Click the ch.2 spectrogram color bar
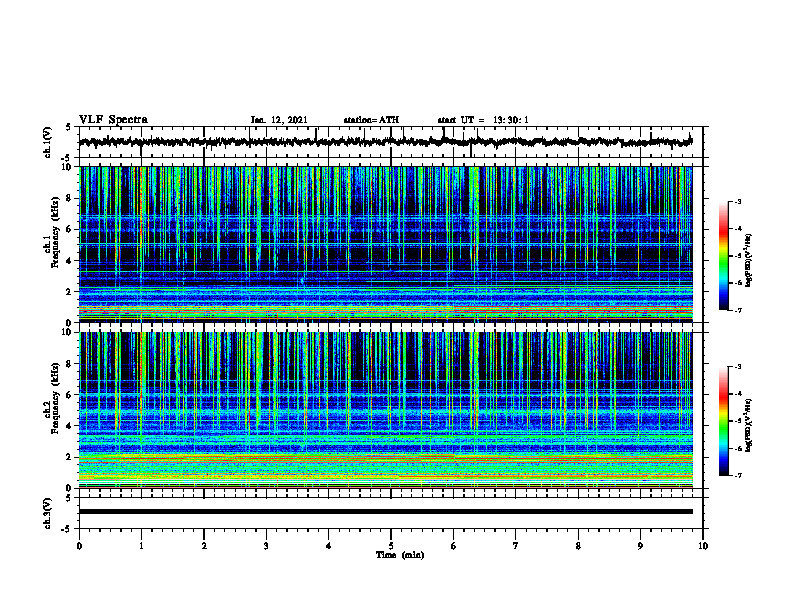792x612 pixels. [723, 421]
